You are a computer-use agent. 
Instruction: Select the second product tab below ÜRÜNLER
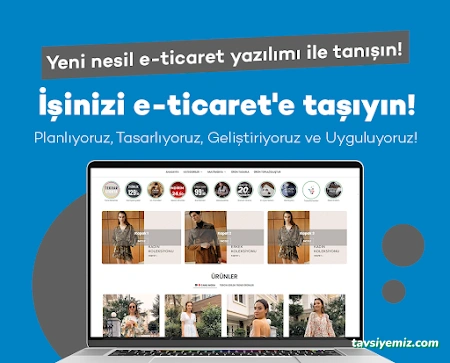pos(237,285)
